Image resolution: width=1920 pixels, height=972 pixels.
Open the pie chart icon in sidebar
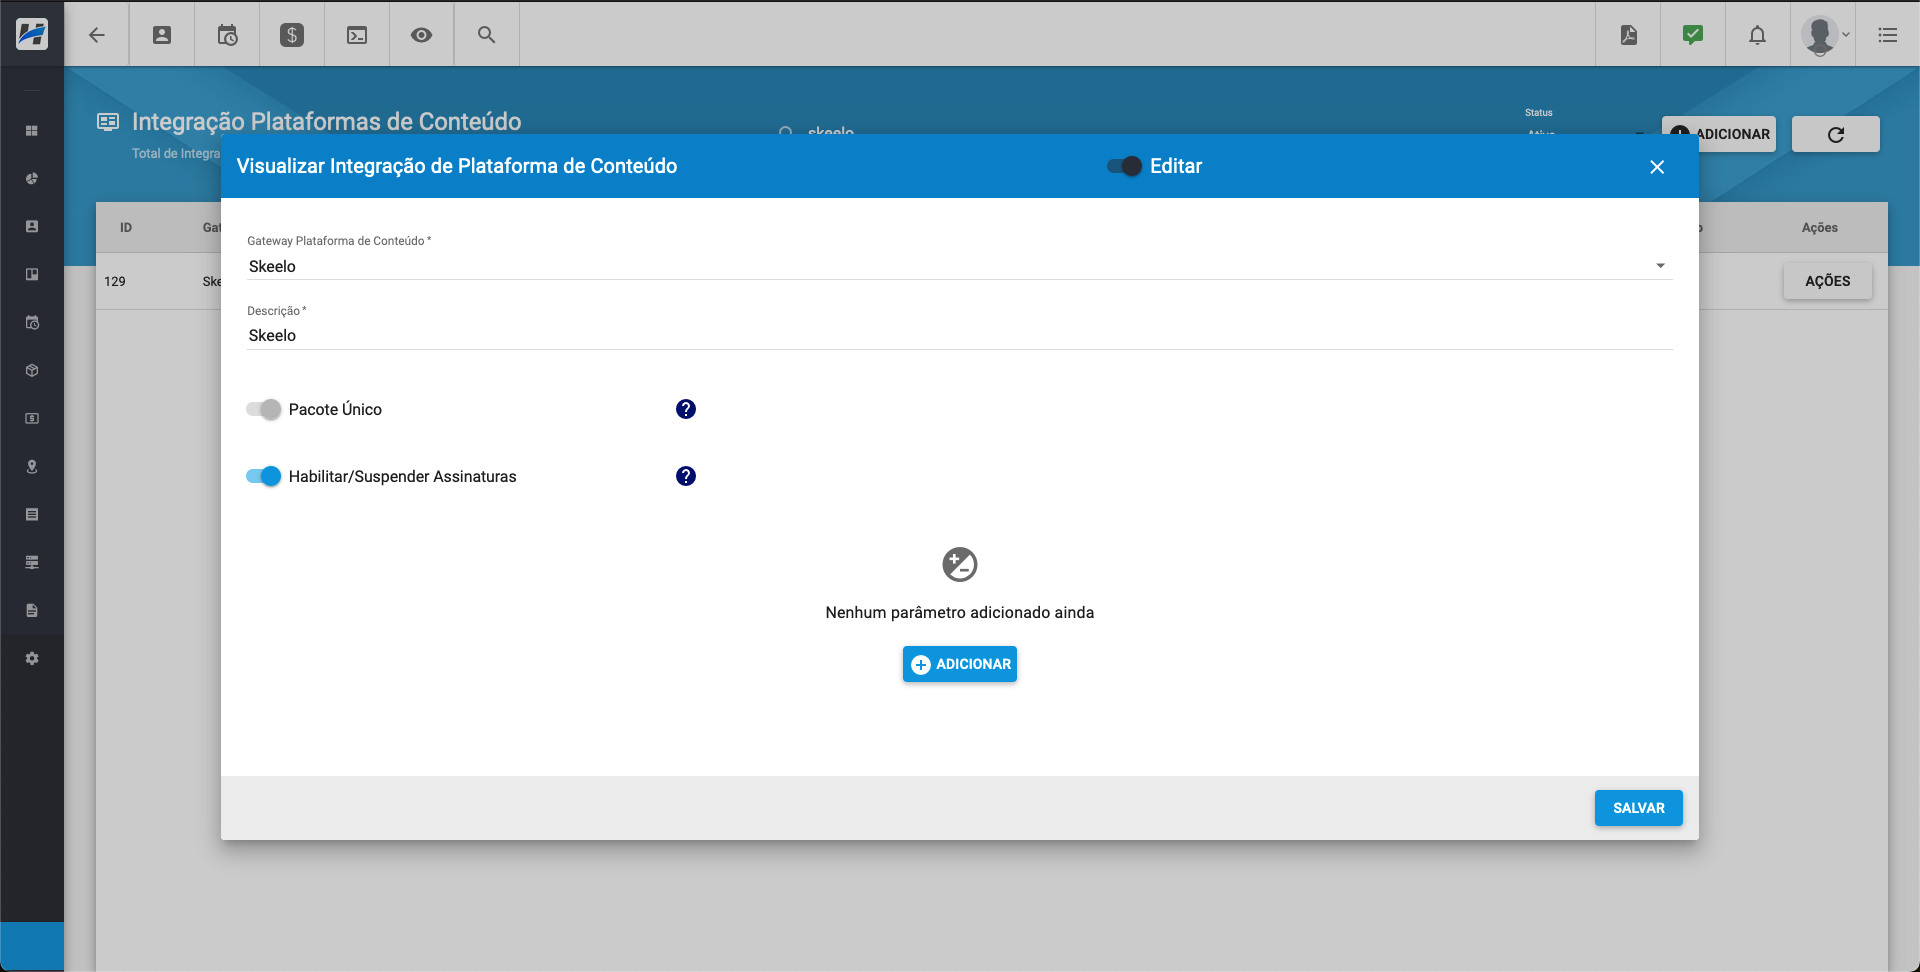click(32, 179)
